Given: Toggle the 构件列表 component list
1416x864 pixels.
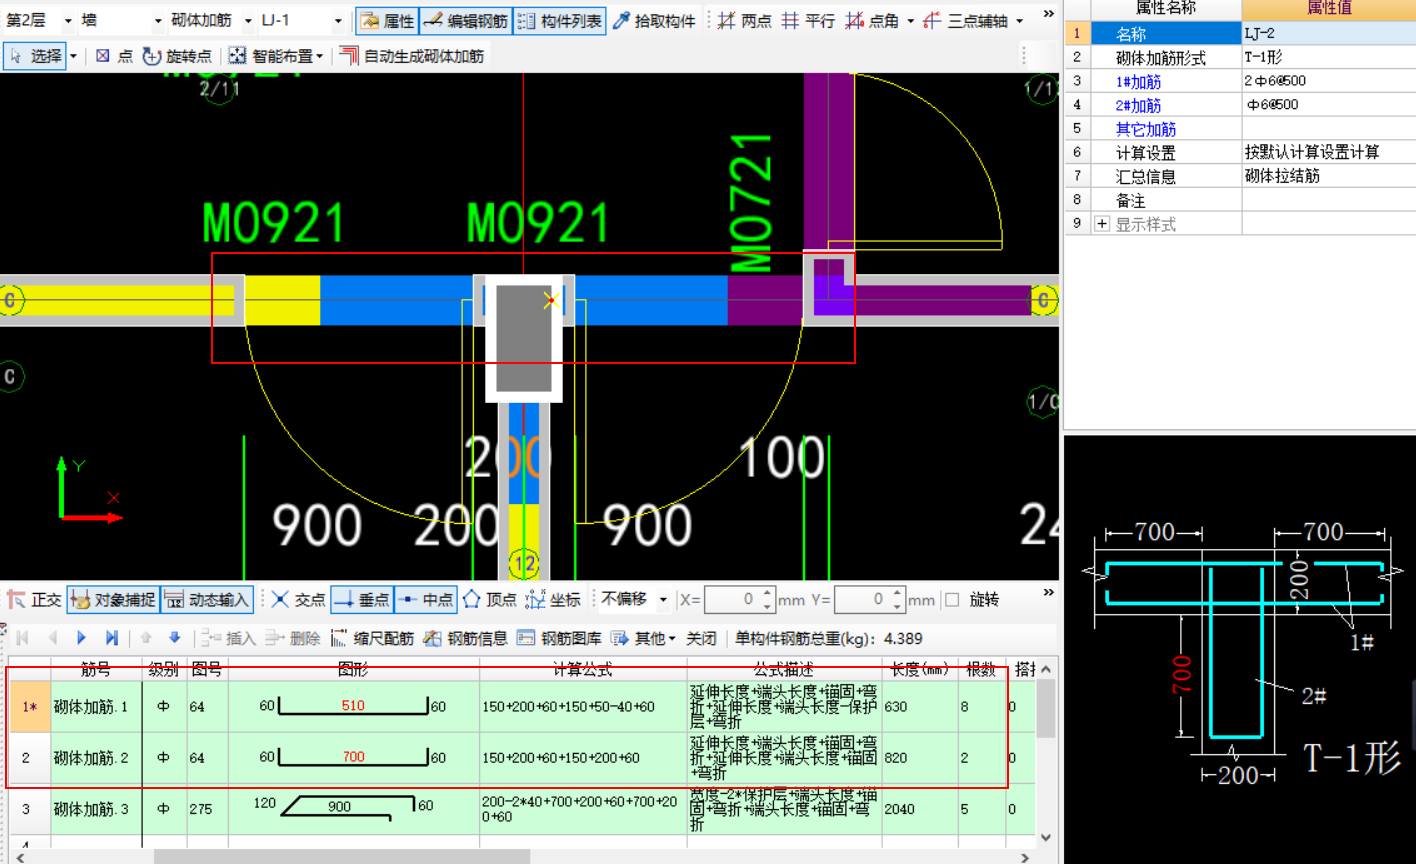Looking at the screenshot, I should tap(559, 21).
